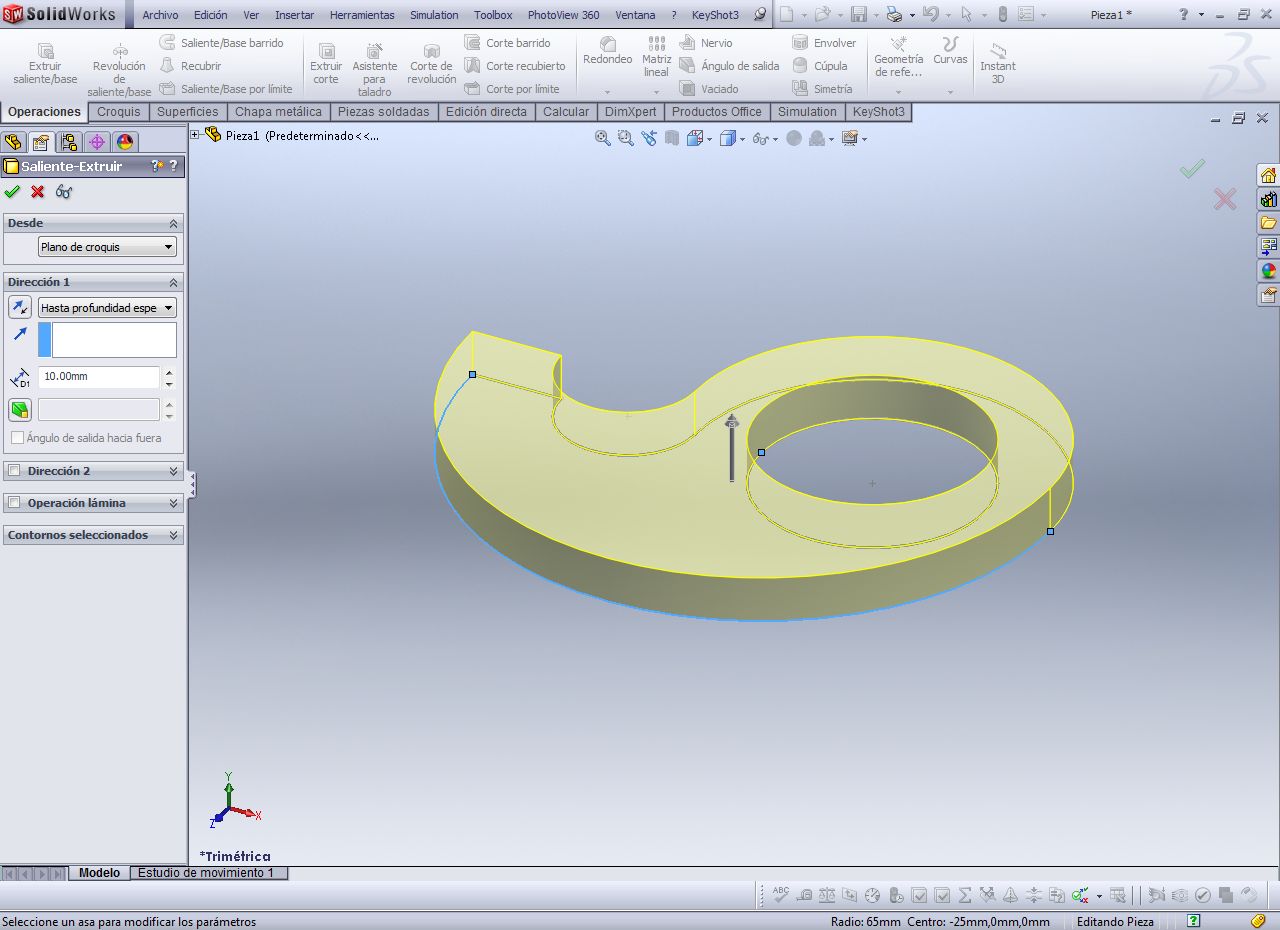The image size is (1280, 930).
Task: Click Cúpula dome tool
Action: pyautogui.click(x=820, y=66)
